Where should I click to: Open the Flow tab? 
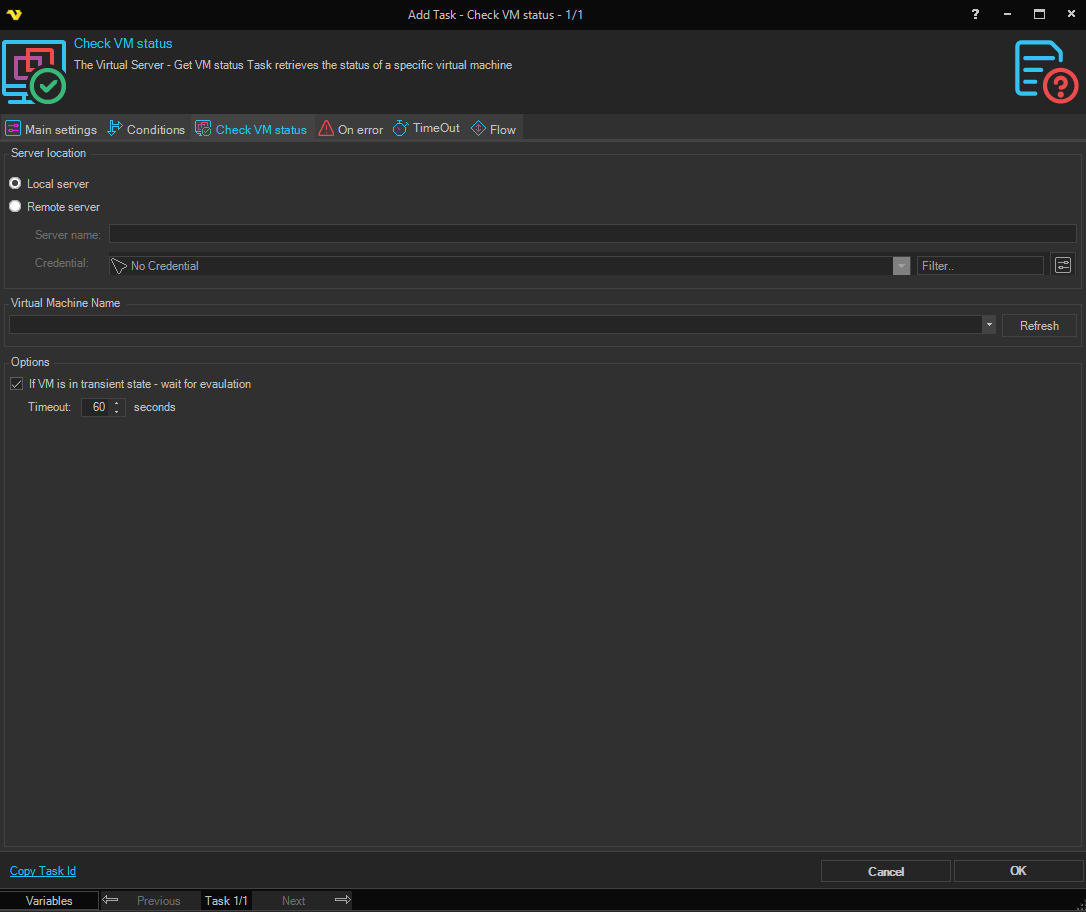click(493, 129)
